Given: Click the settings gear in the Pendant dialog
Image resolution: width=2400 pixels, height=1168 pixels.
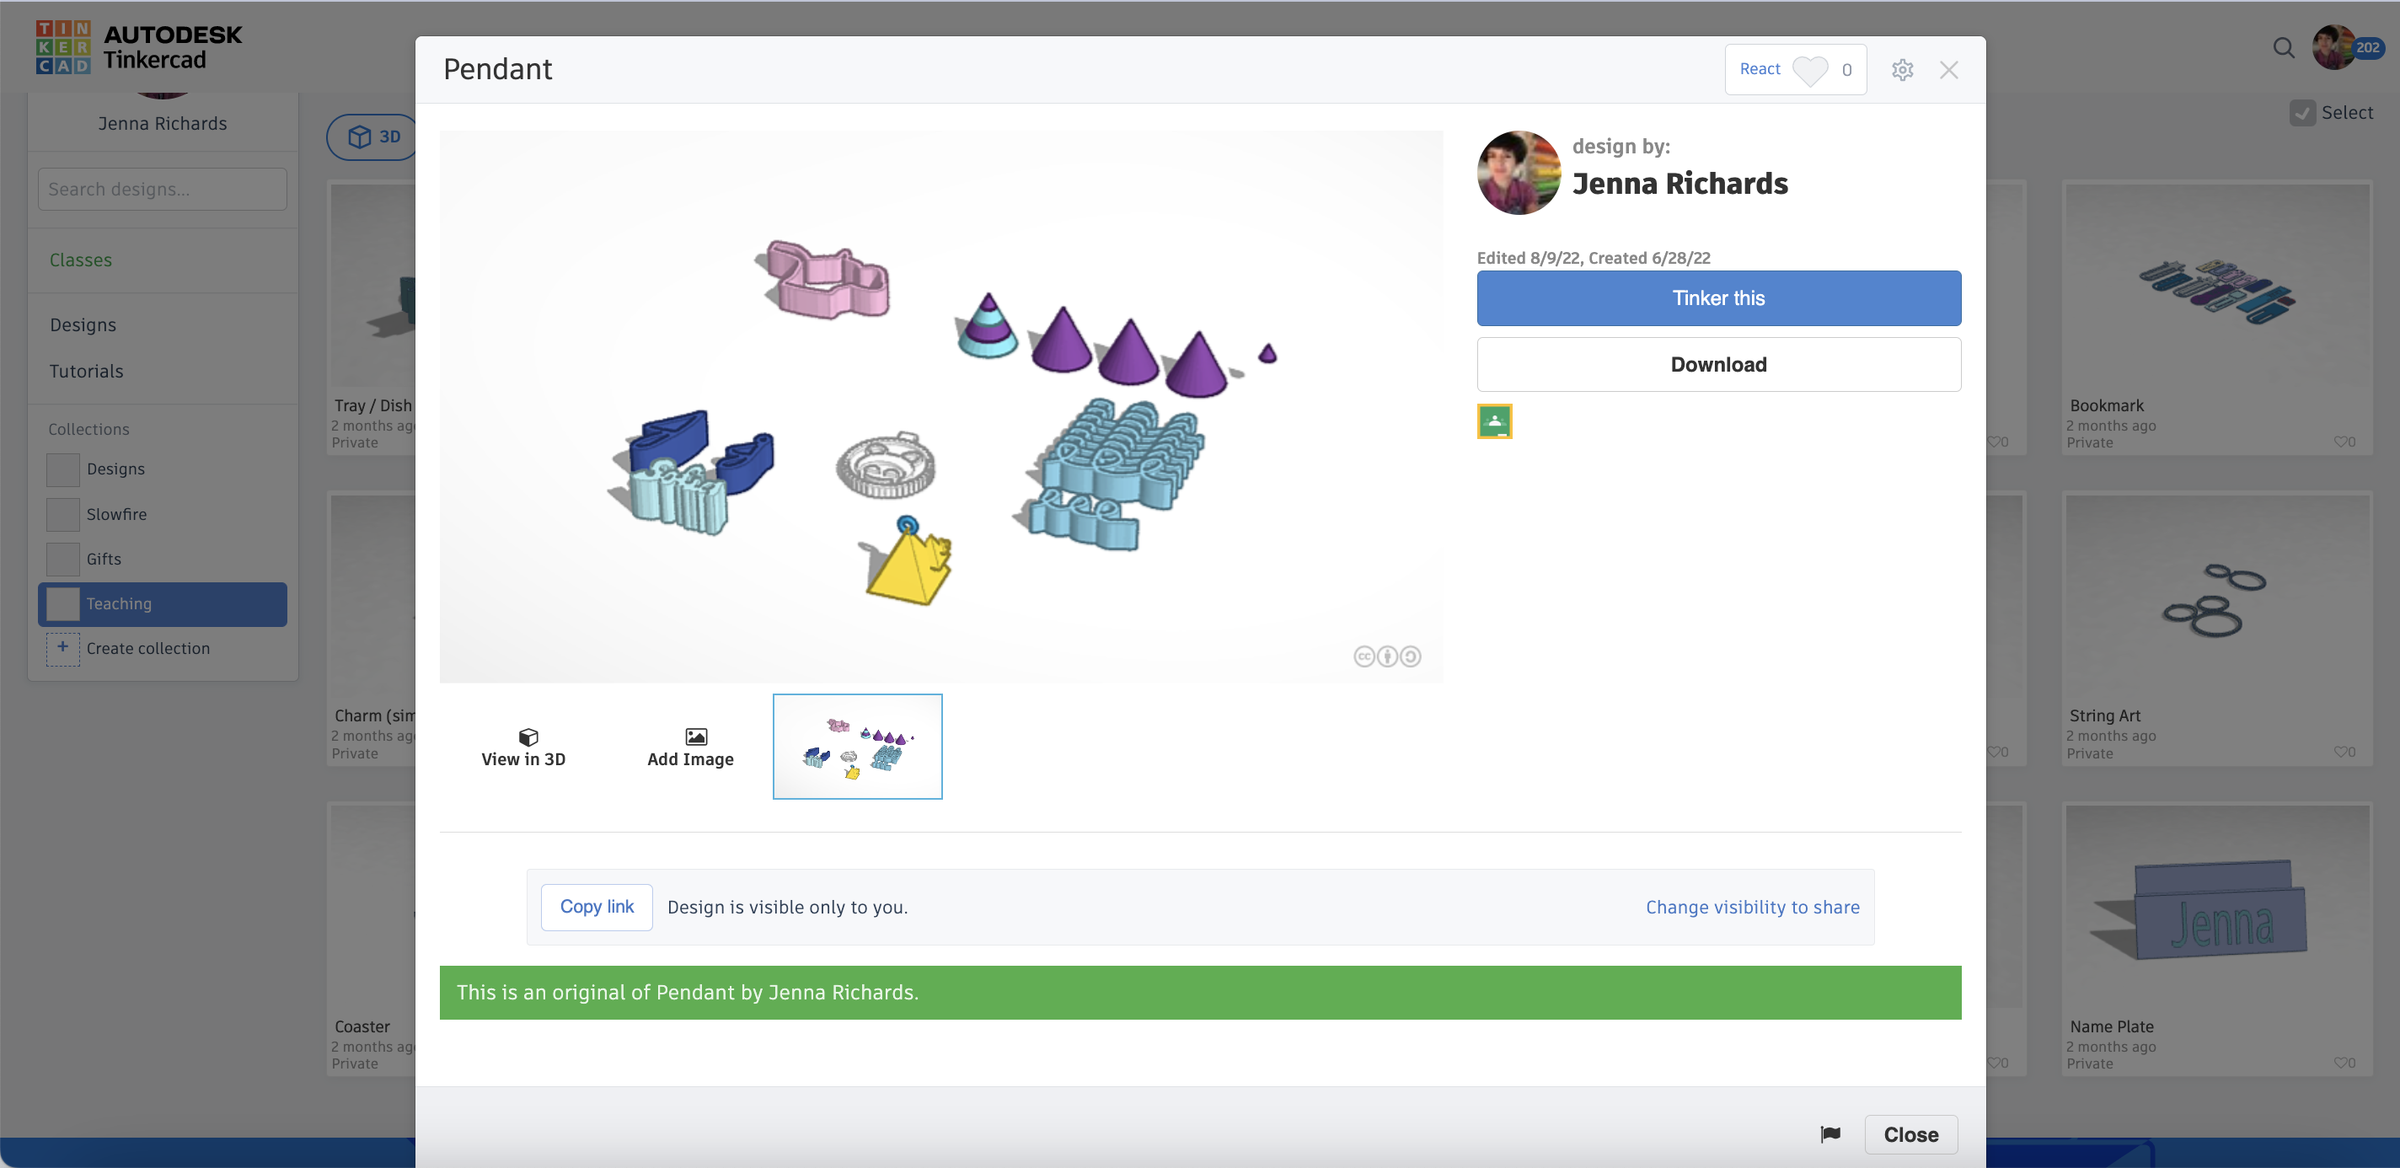Looking at the screenshot, I should [1903, 69].
